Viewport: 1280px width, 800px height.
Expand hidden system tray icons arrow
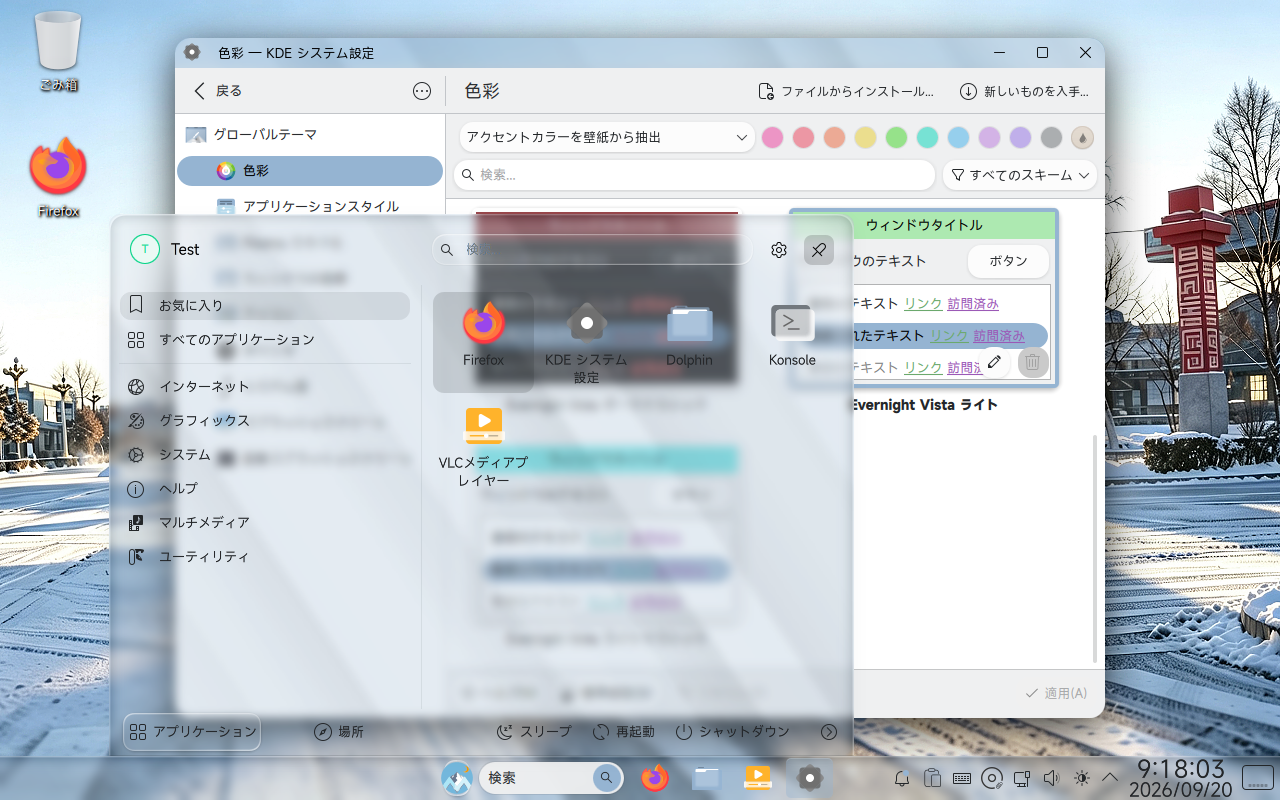click(1110, 778)
